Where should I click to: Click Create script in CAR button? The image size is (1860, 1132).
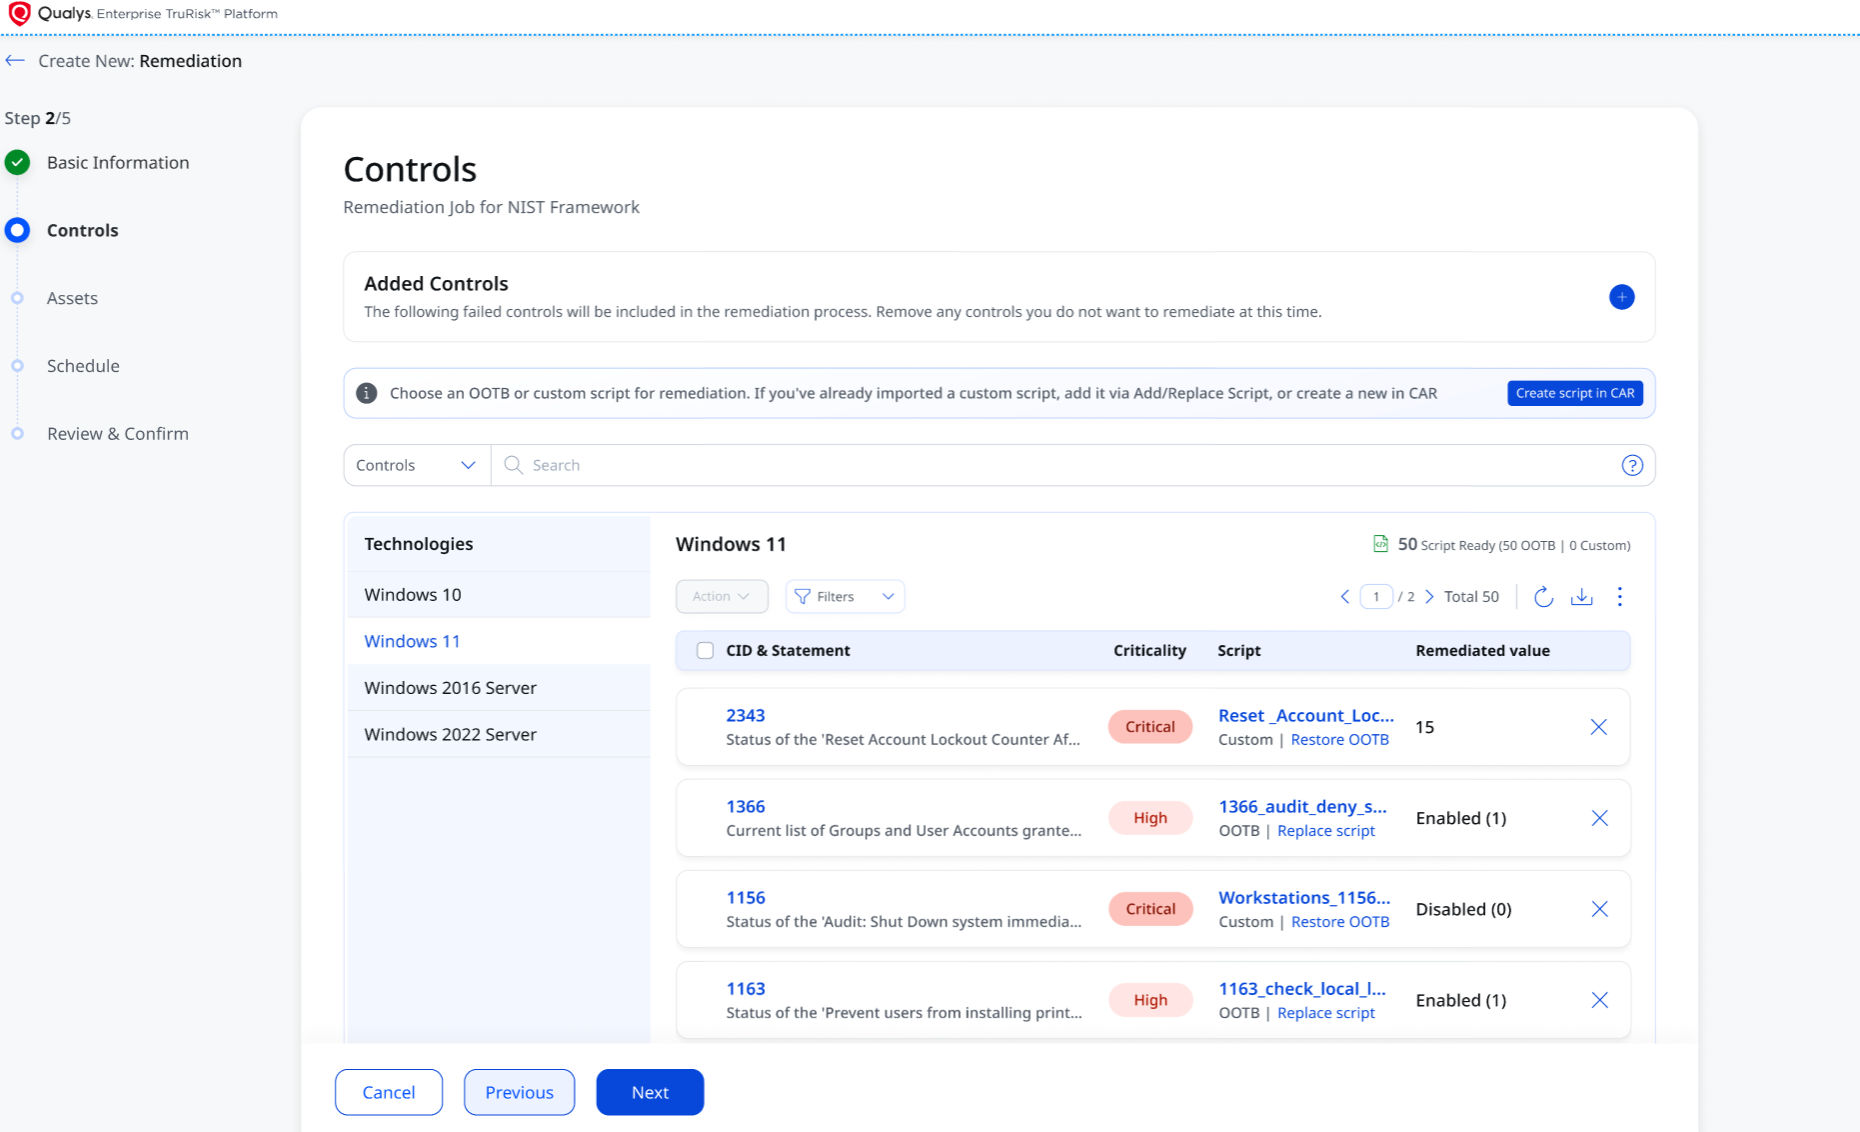coord(1575,393)
